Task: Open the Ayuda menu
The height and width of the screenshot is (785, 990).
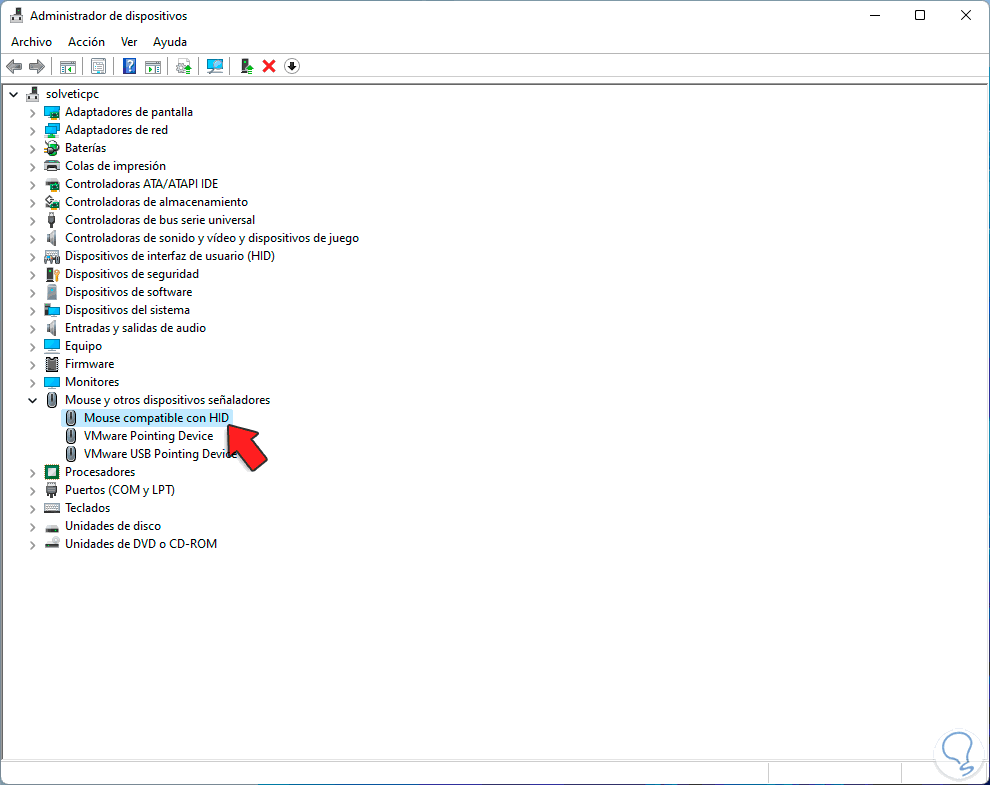Action: click(x=170, y=42)
